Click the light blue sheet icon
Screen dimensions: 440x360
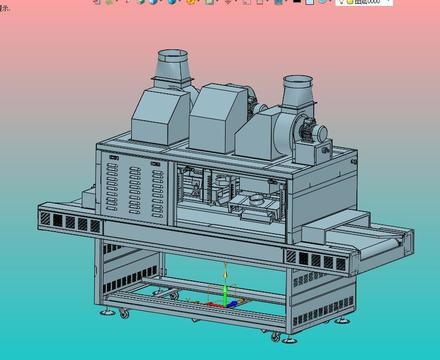coord(310,2)
